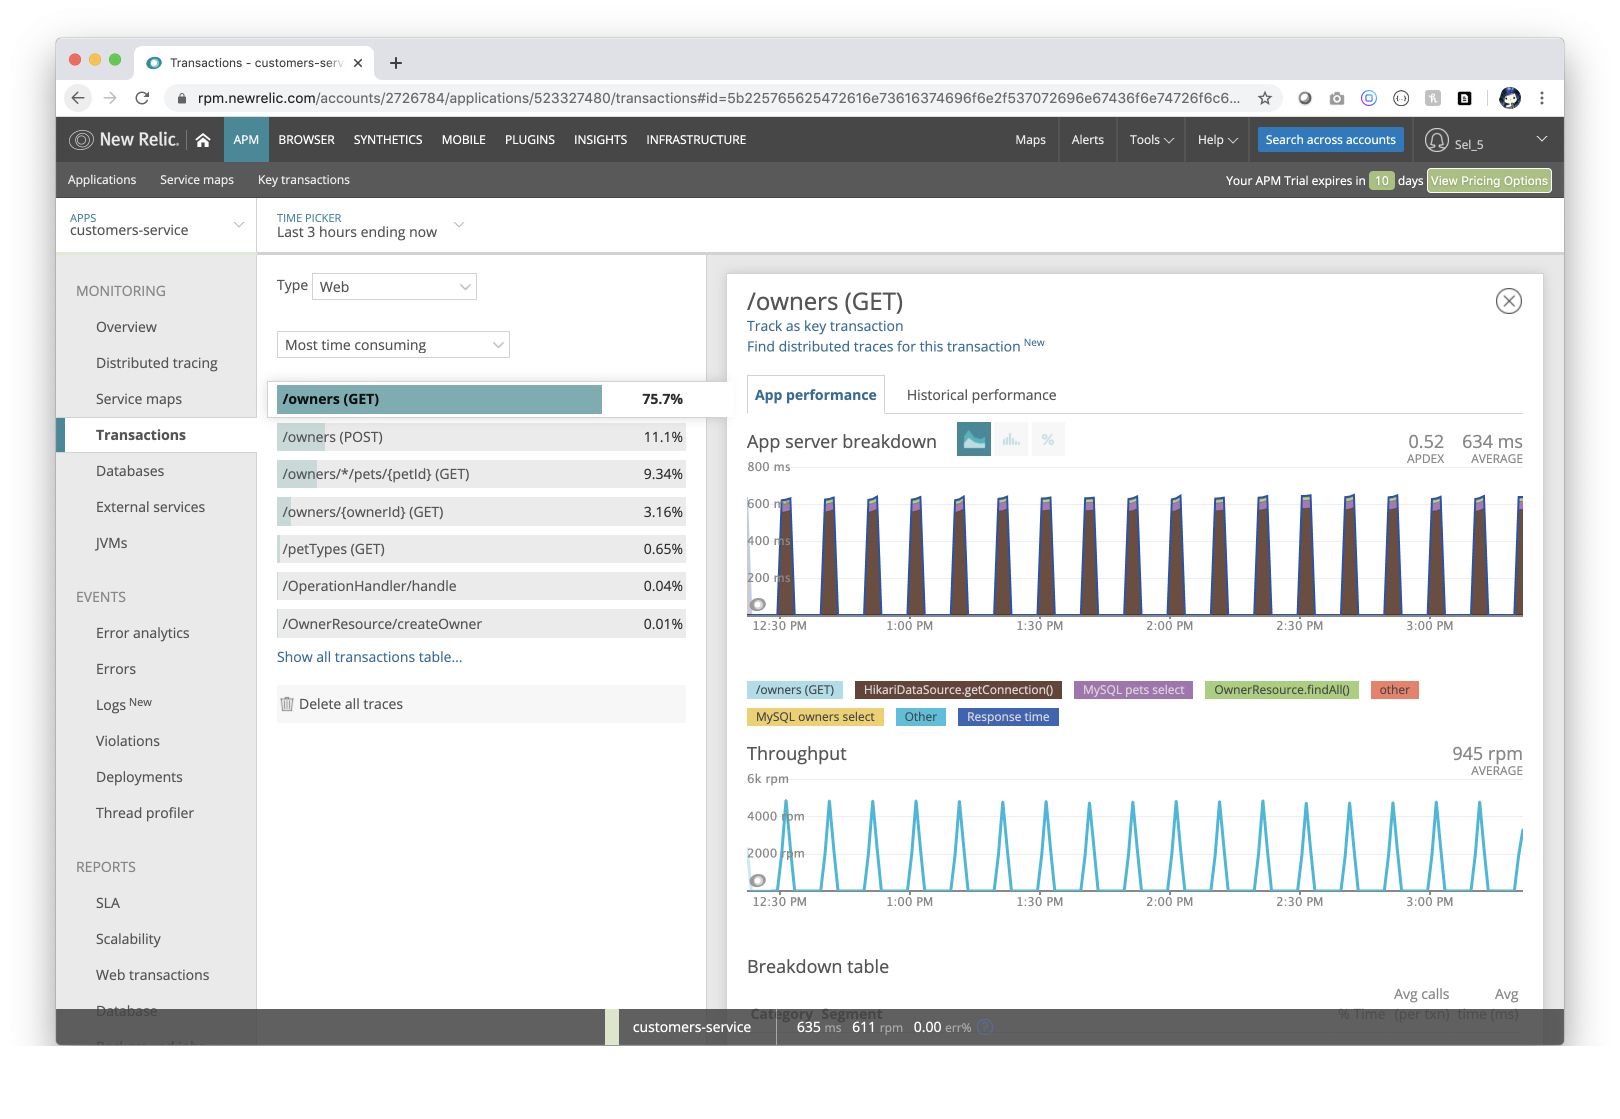Click the browser profile avatar icon
The image size is (1620, 1119).
pyautogui.click(x=1510, y=98)
